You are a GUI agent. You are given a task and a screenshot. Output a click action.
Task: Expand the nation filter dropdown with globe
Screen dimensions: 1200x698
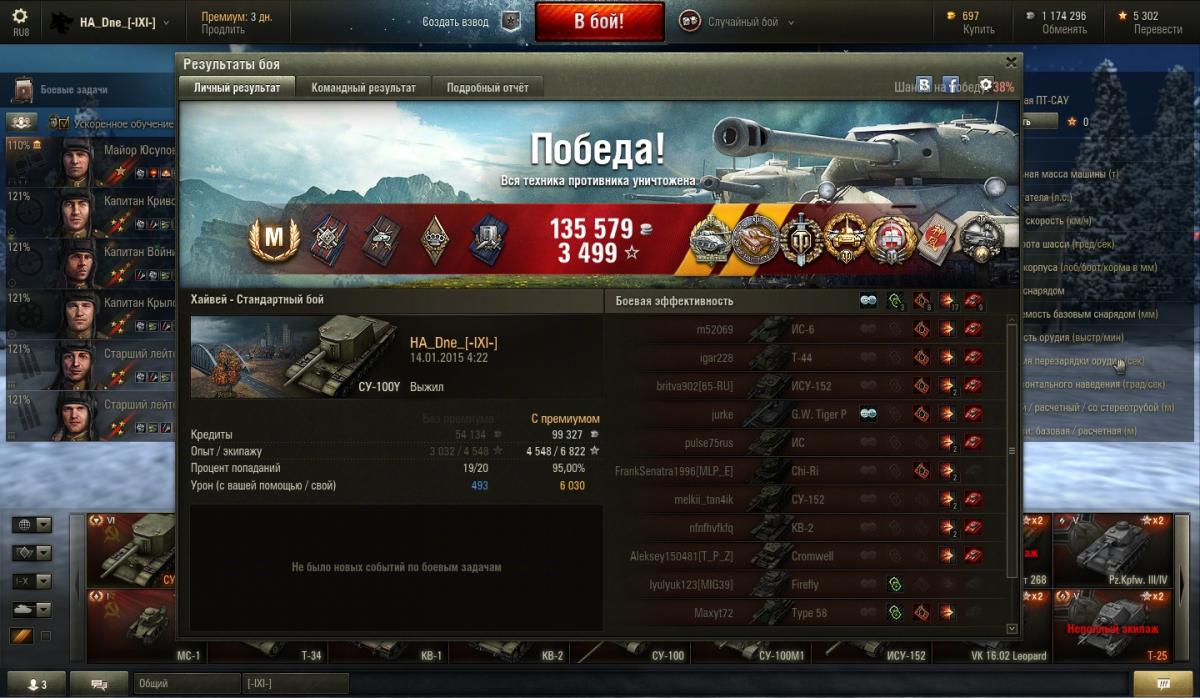pyautogui.click(x=31, y=525)
